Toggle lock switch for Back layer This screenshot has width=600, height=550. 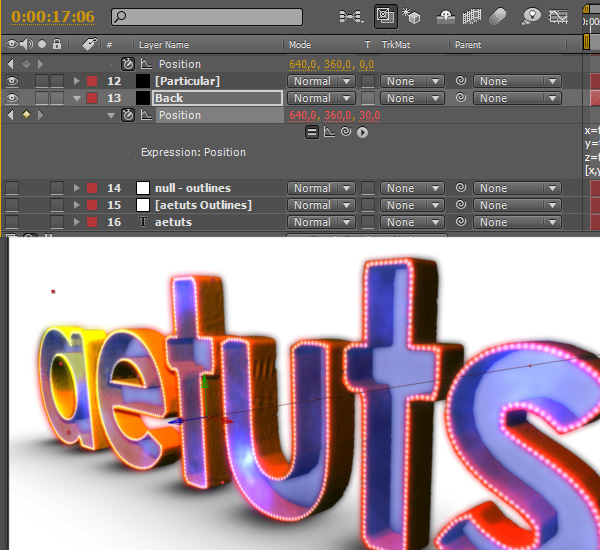click(57, 98)
